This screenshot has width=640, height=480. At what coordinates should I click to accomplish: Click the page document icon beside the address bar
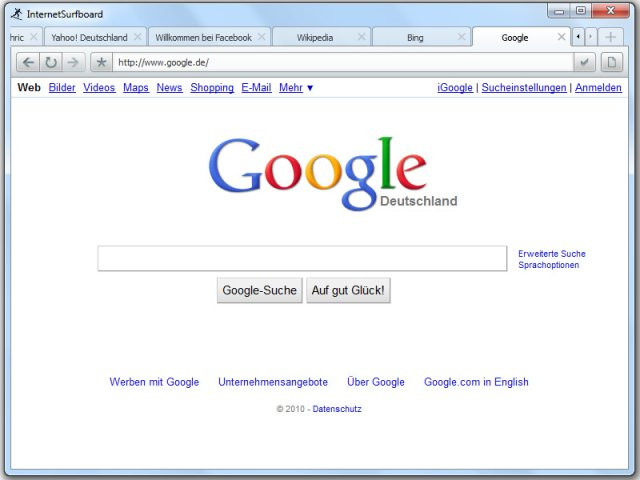(x=611, y=62)
